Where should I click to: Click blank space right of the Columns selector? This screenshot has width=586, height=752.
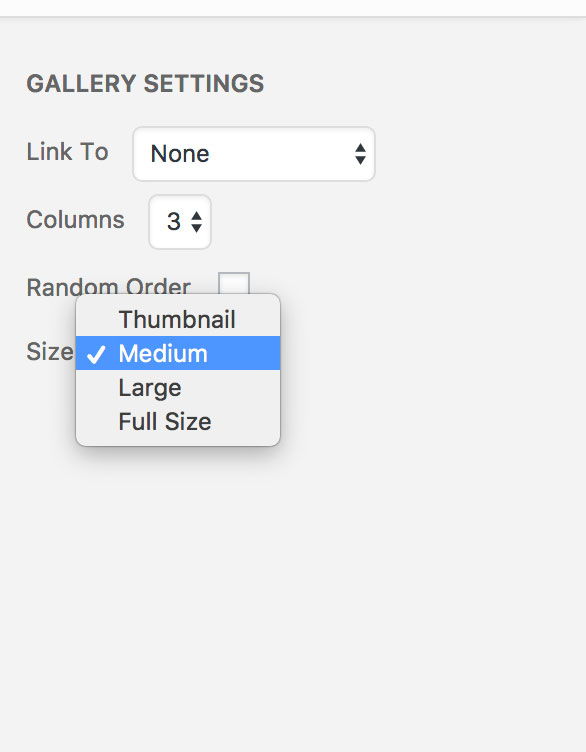click(x=393, y=222)
